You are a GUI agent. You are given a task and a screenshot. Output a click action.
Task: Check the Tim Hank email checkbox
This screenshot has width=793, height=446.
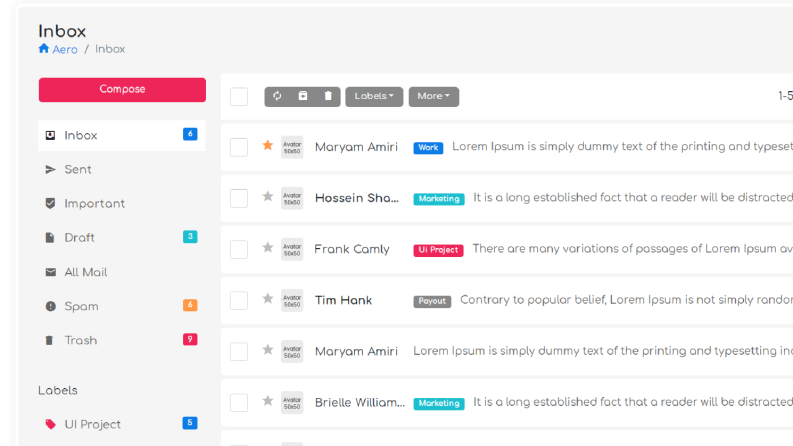coord(239,300)
